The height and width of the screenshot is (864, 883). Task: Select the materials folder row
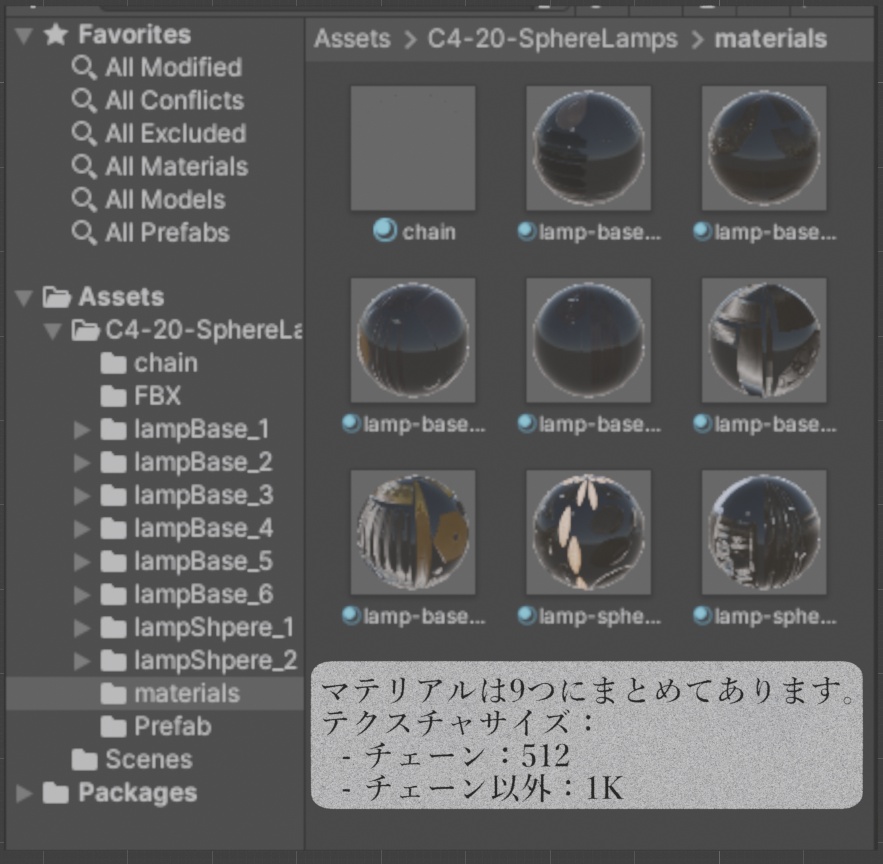click(x=155, y=694)
